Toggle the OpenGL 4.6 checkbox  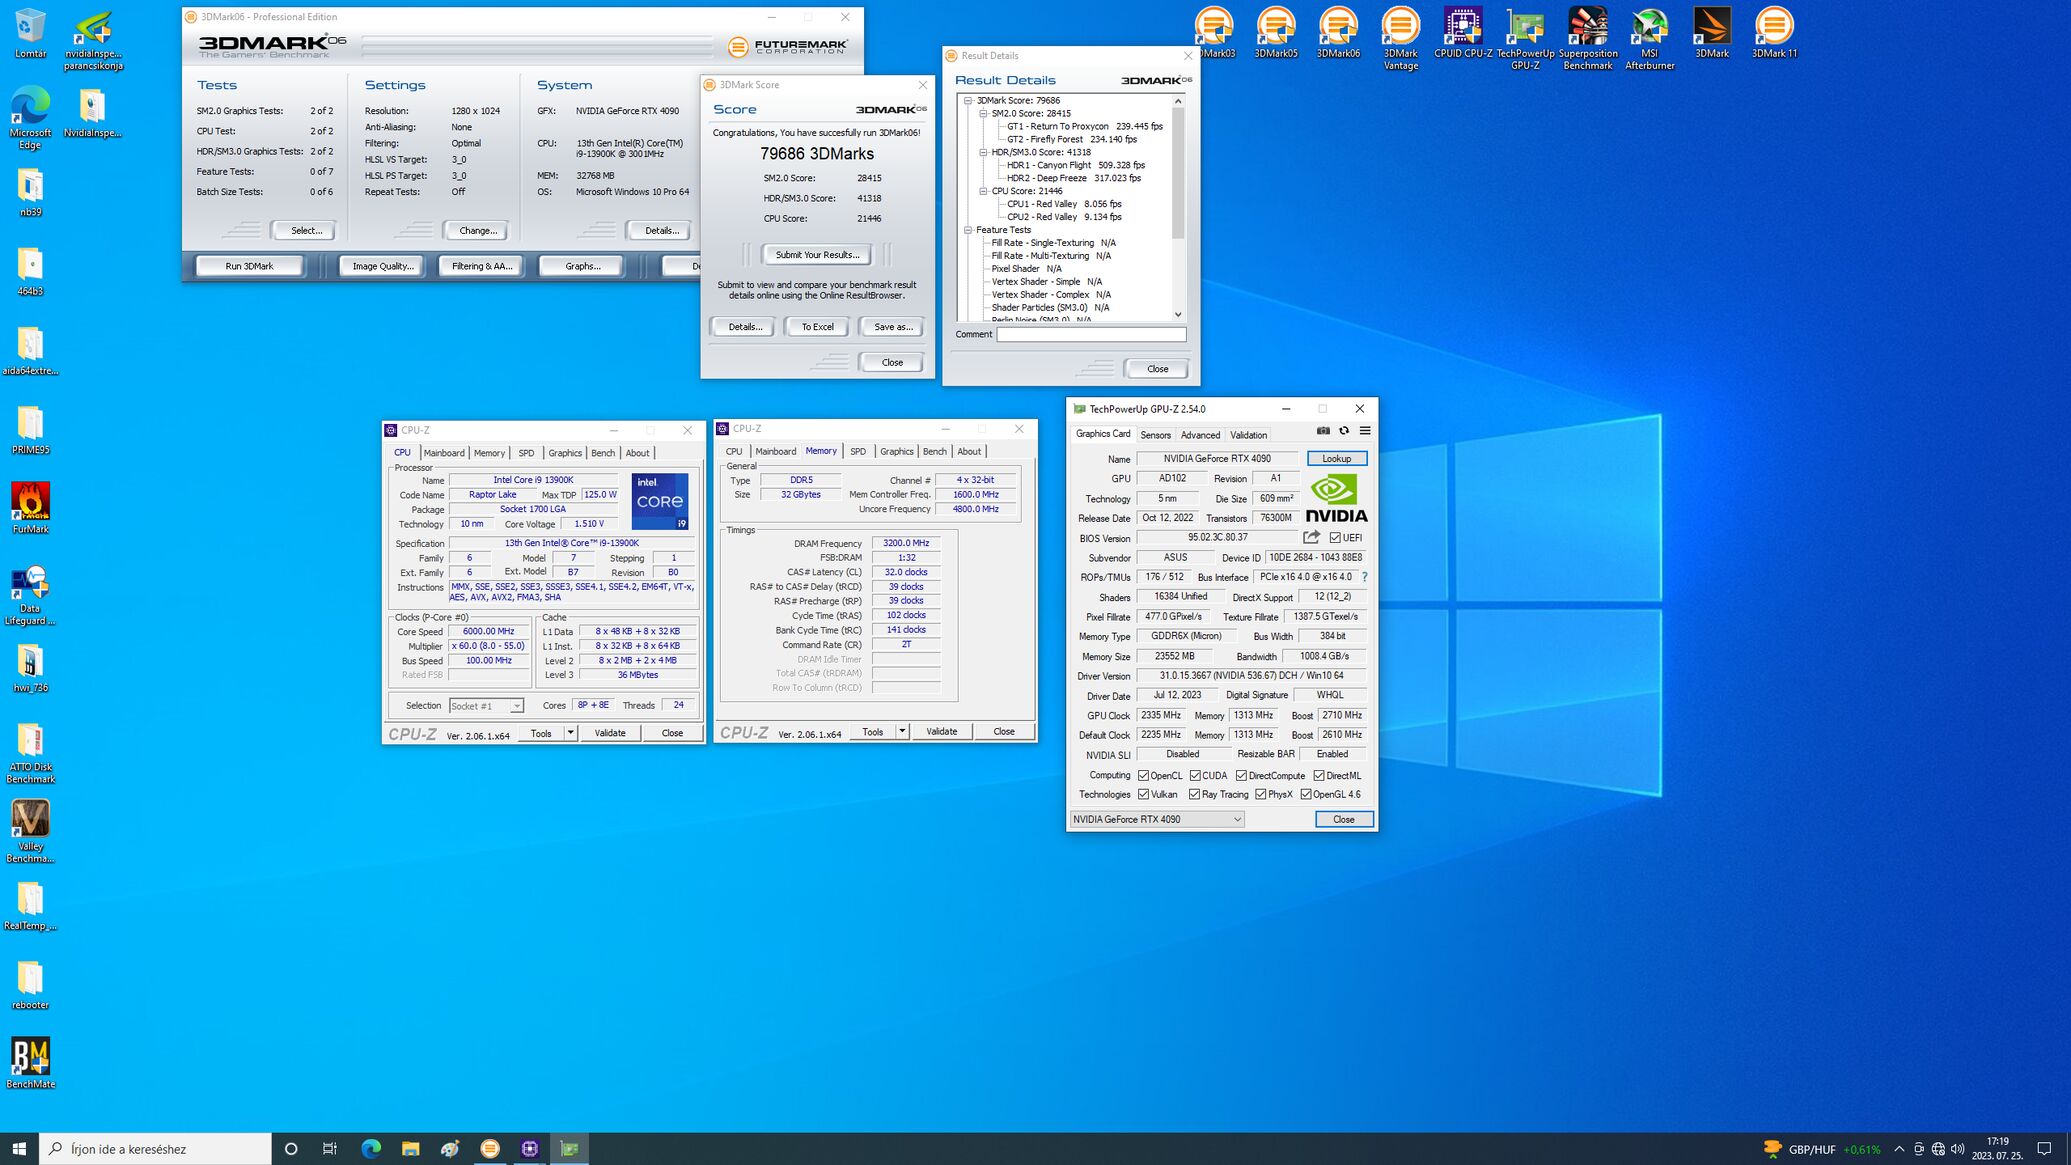pyautogui.click(x=1306, y=794)
